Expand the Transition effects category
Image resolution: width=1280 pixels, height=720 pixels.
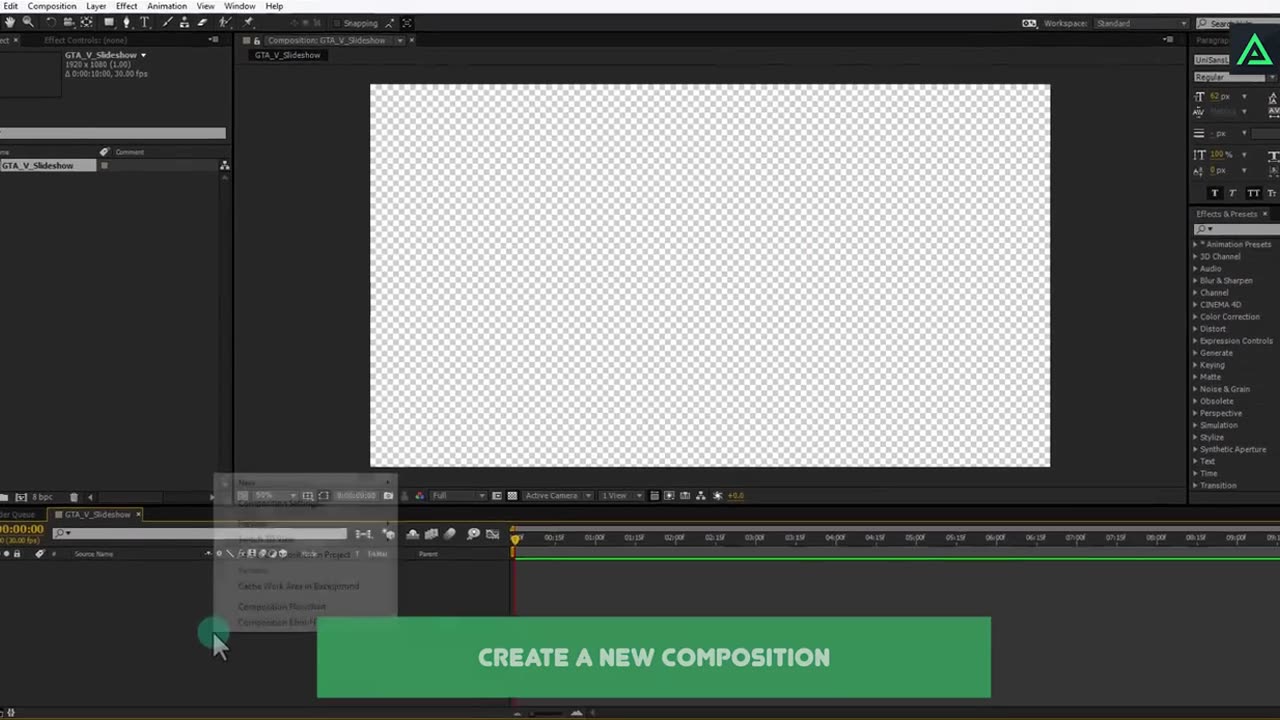(x=1195, y=485)
